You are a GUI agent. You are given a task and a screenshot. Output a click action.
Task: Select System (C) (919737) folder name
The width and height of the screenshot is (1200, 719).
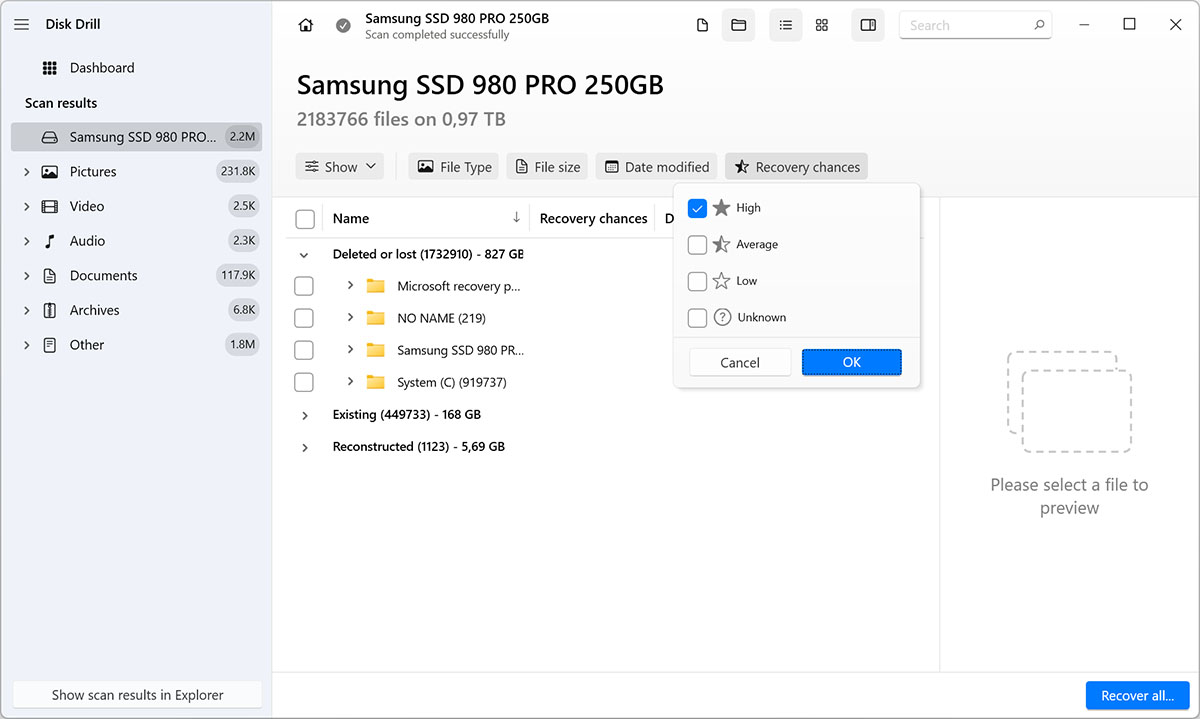pyautogui.click(x=452, y=382)
